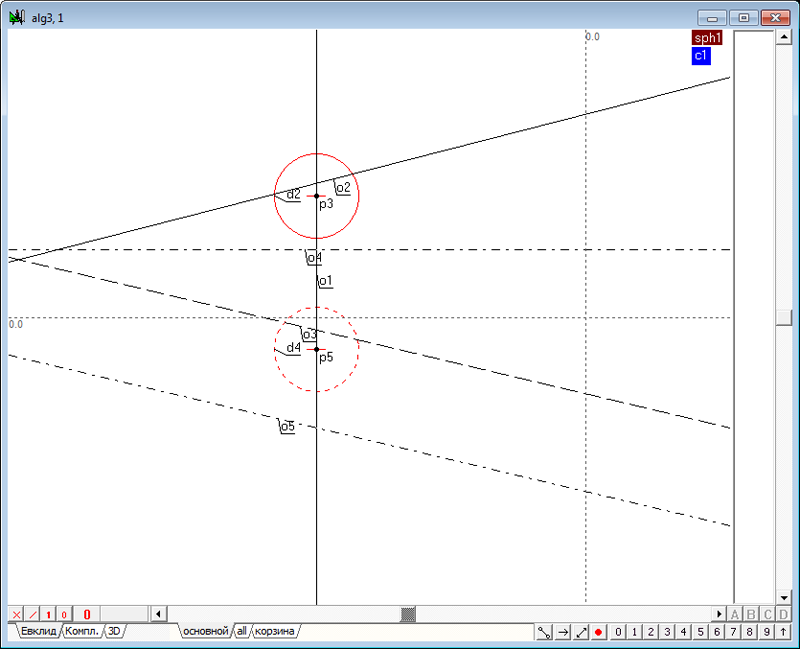Click the d4 dashed circle label
Viewport: 800px width, 649px height.
tap(293, 348)
